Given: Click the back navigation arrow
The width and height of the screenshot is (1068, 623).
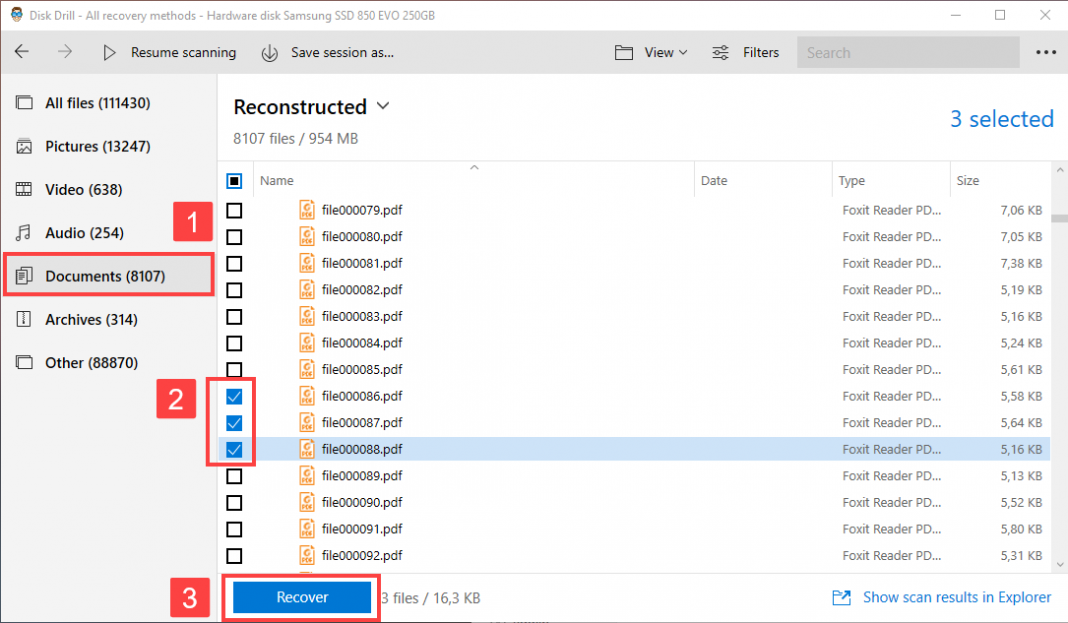Looking at the screenshot, I should (21, 52).
